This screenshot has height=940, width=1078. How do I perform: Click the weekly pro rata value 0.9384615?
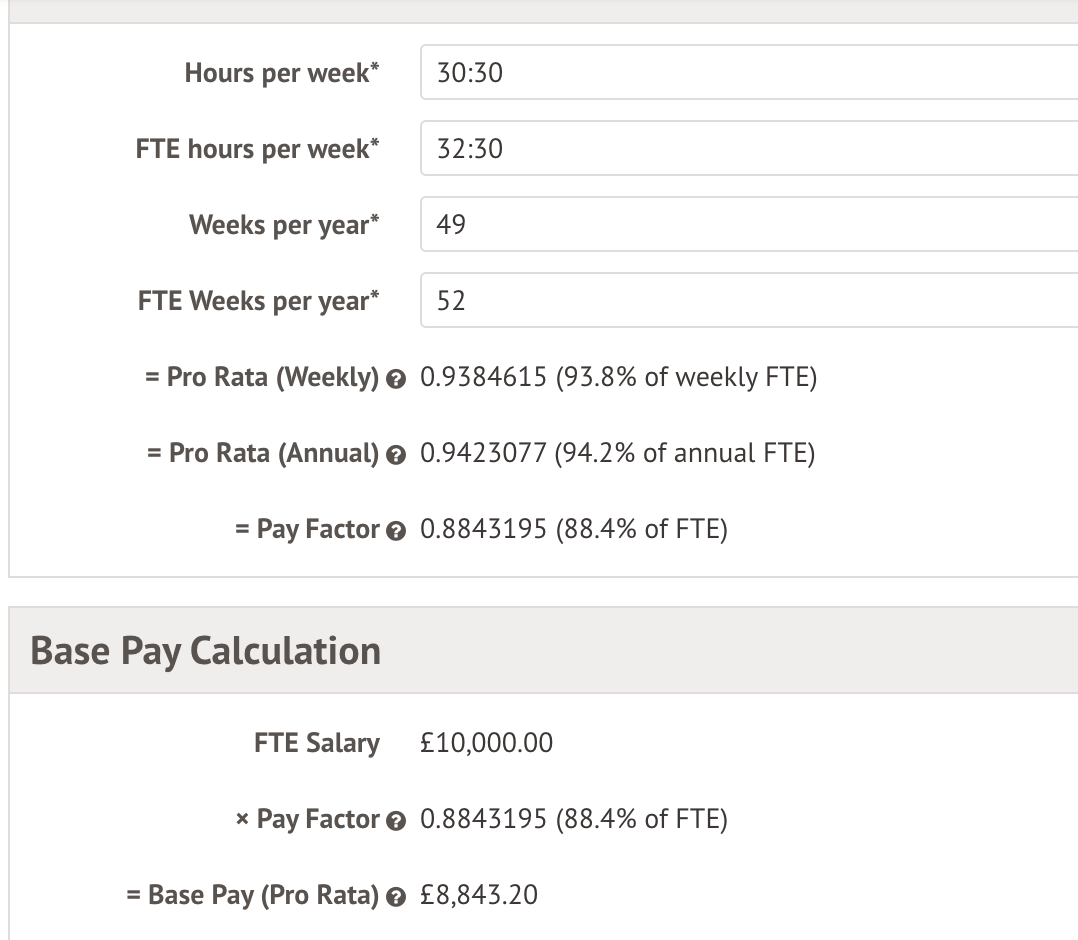pos(483,378)
